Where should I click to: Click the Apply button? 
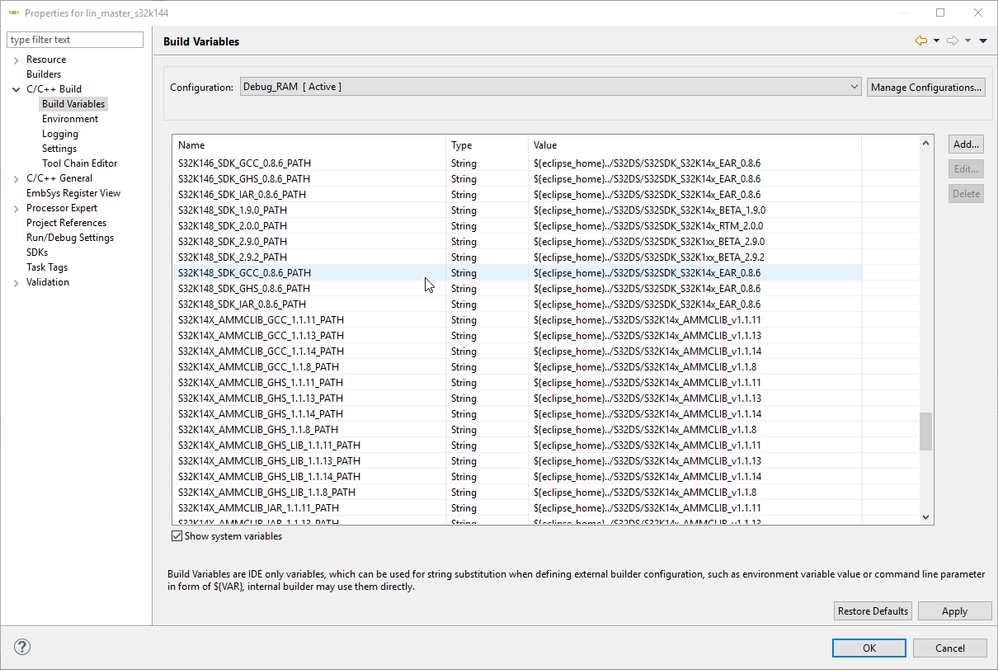tap(954, 611)
